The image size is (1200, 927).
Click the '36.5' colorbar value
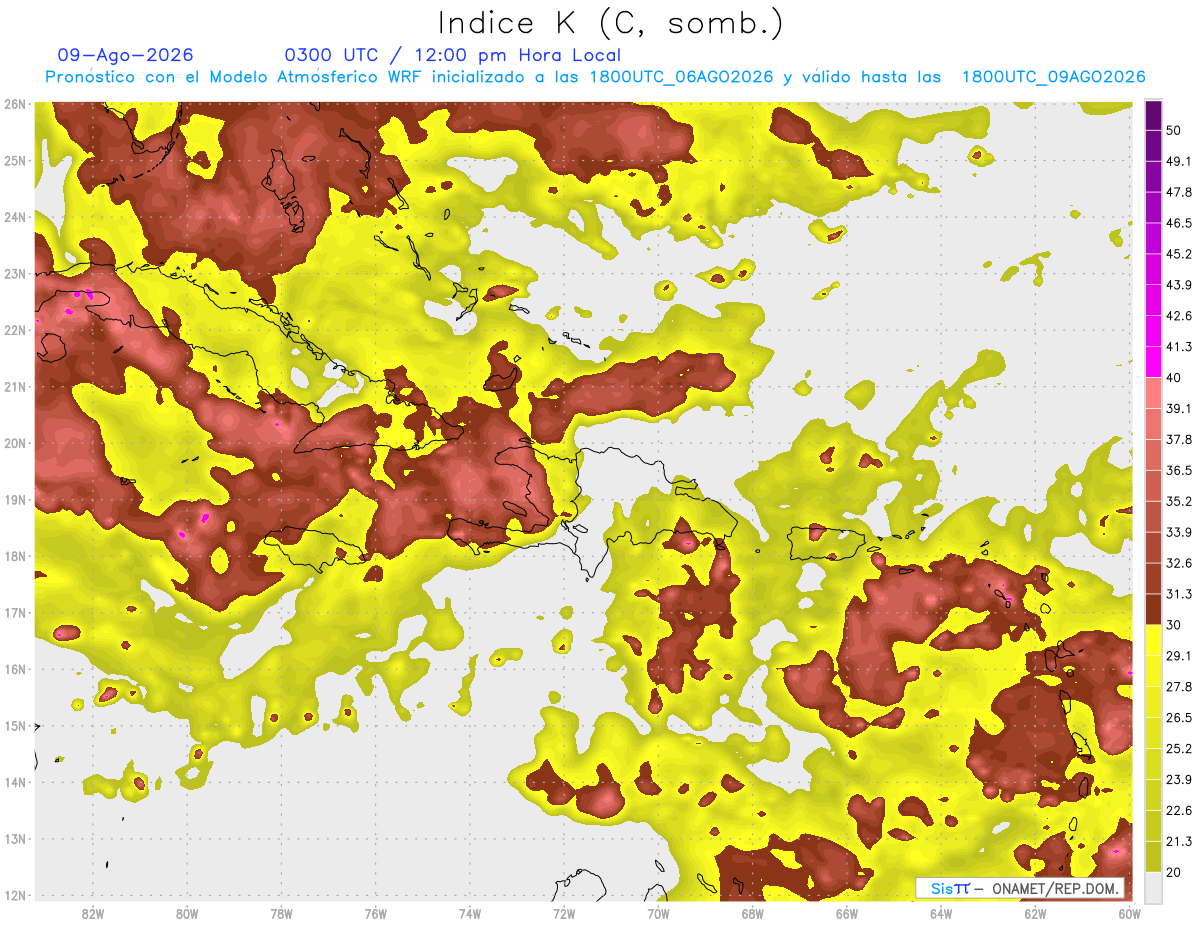(1179, 470)
